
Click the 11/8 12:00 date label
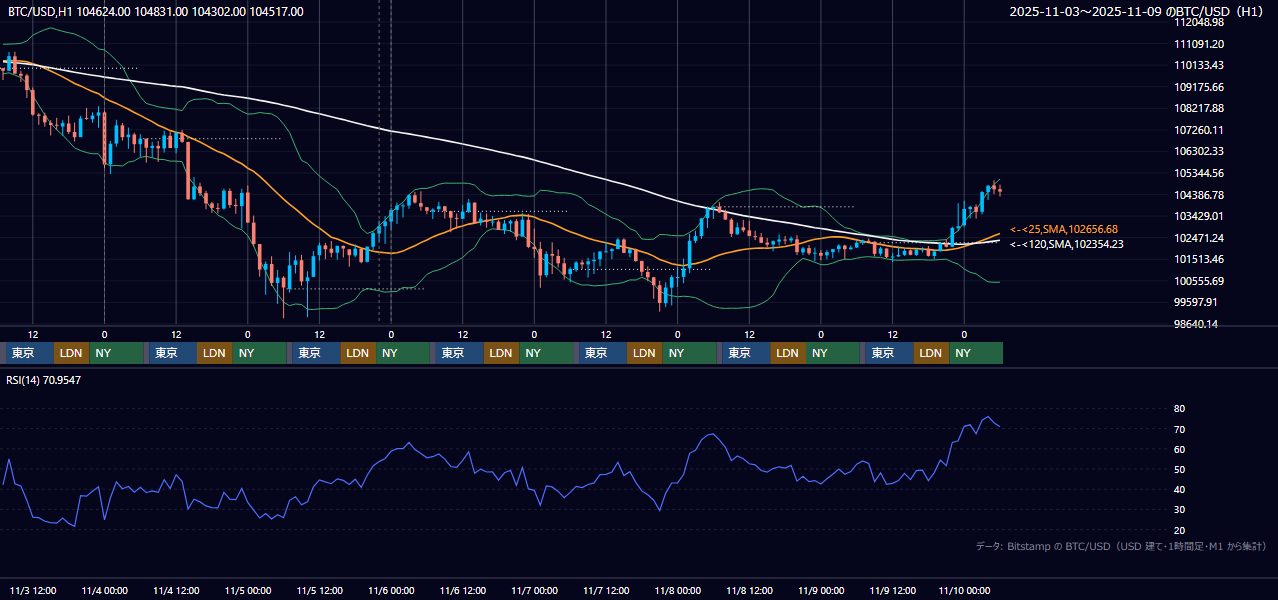(749, 590)
